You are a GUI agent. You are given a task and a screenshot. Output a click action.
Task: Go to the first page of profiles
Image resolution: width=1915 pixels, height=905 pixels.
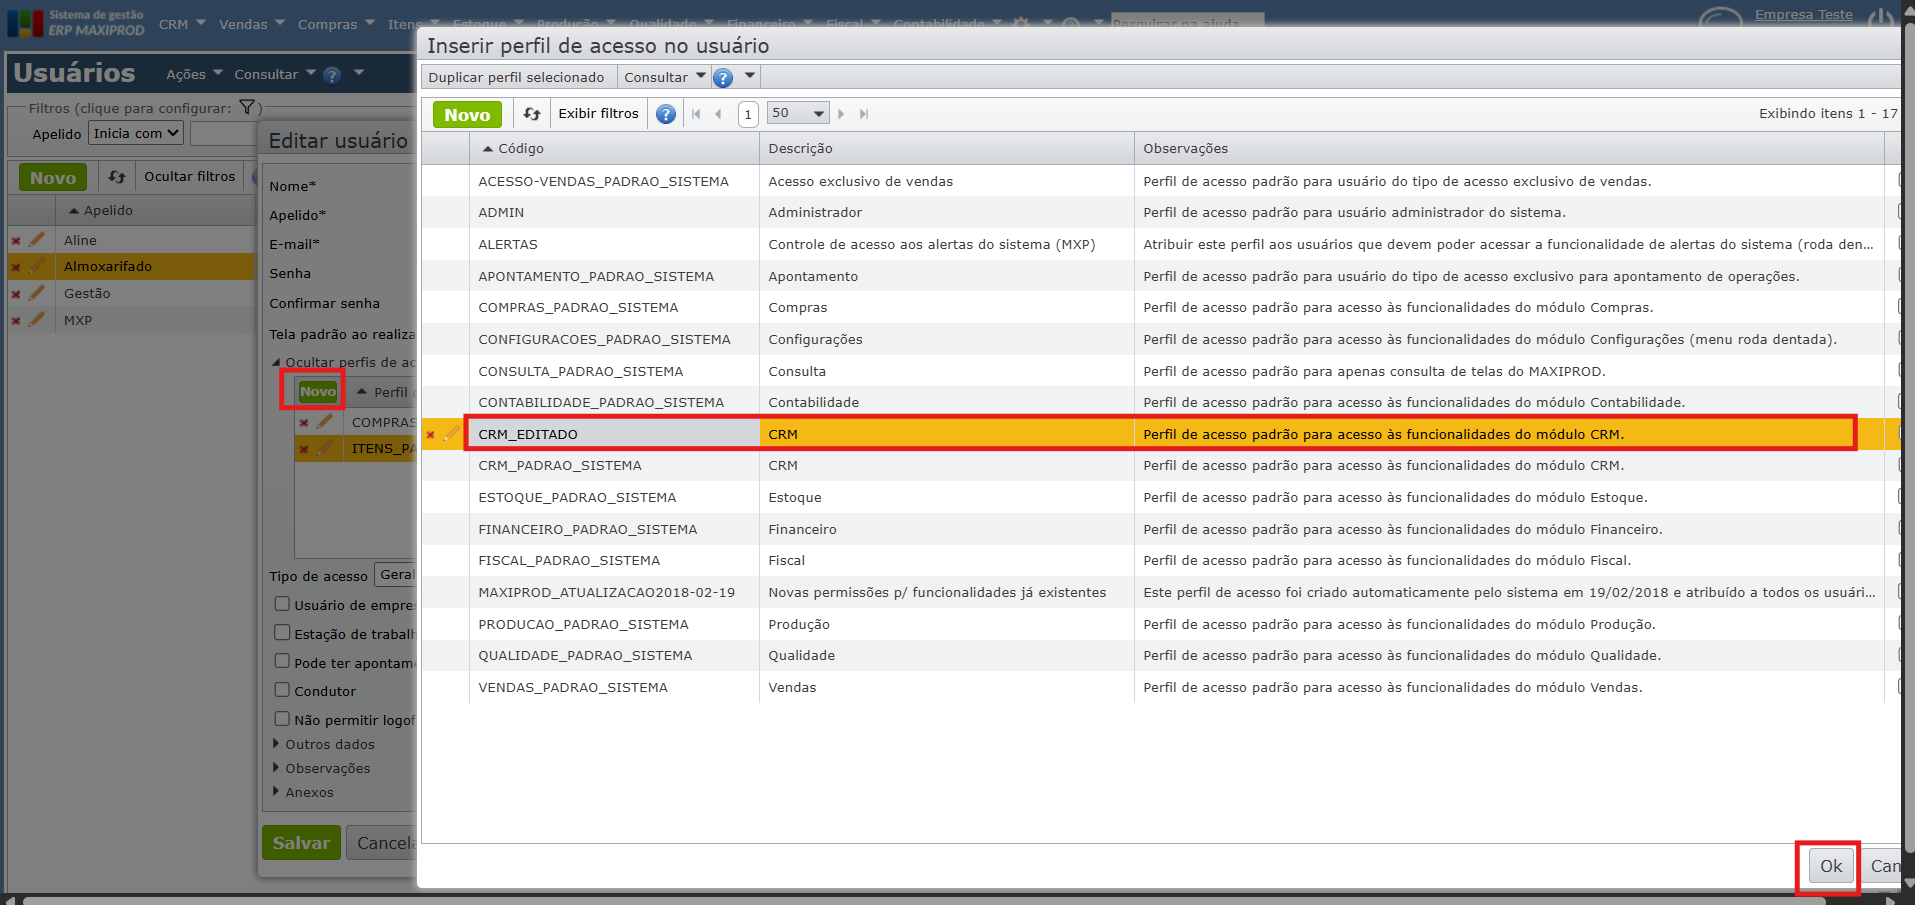696,114
